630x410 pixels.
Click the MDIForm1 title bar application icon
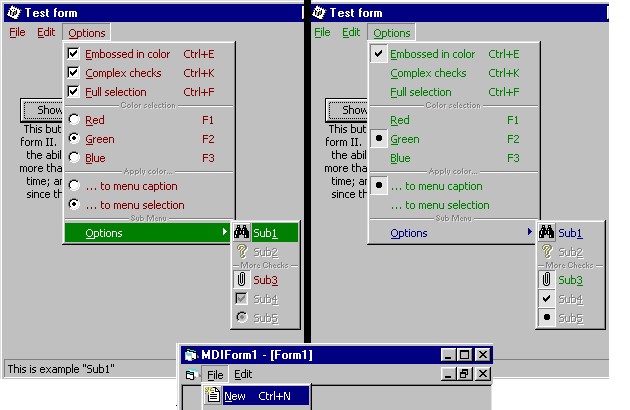[190, 355]
